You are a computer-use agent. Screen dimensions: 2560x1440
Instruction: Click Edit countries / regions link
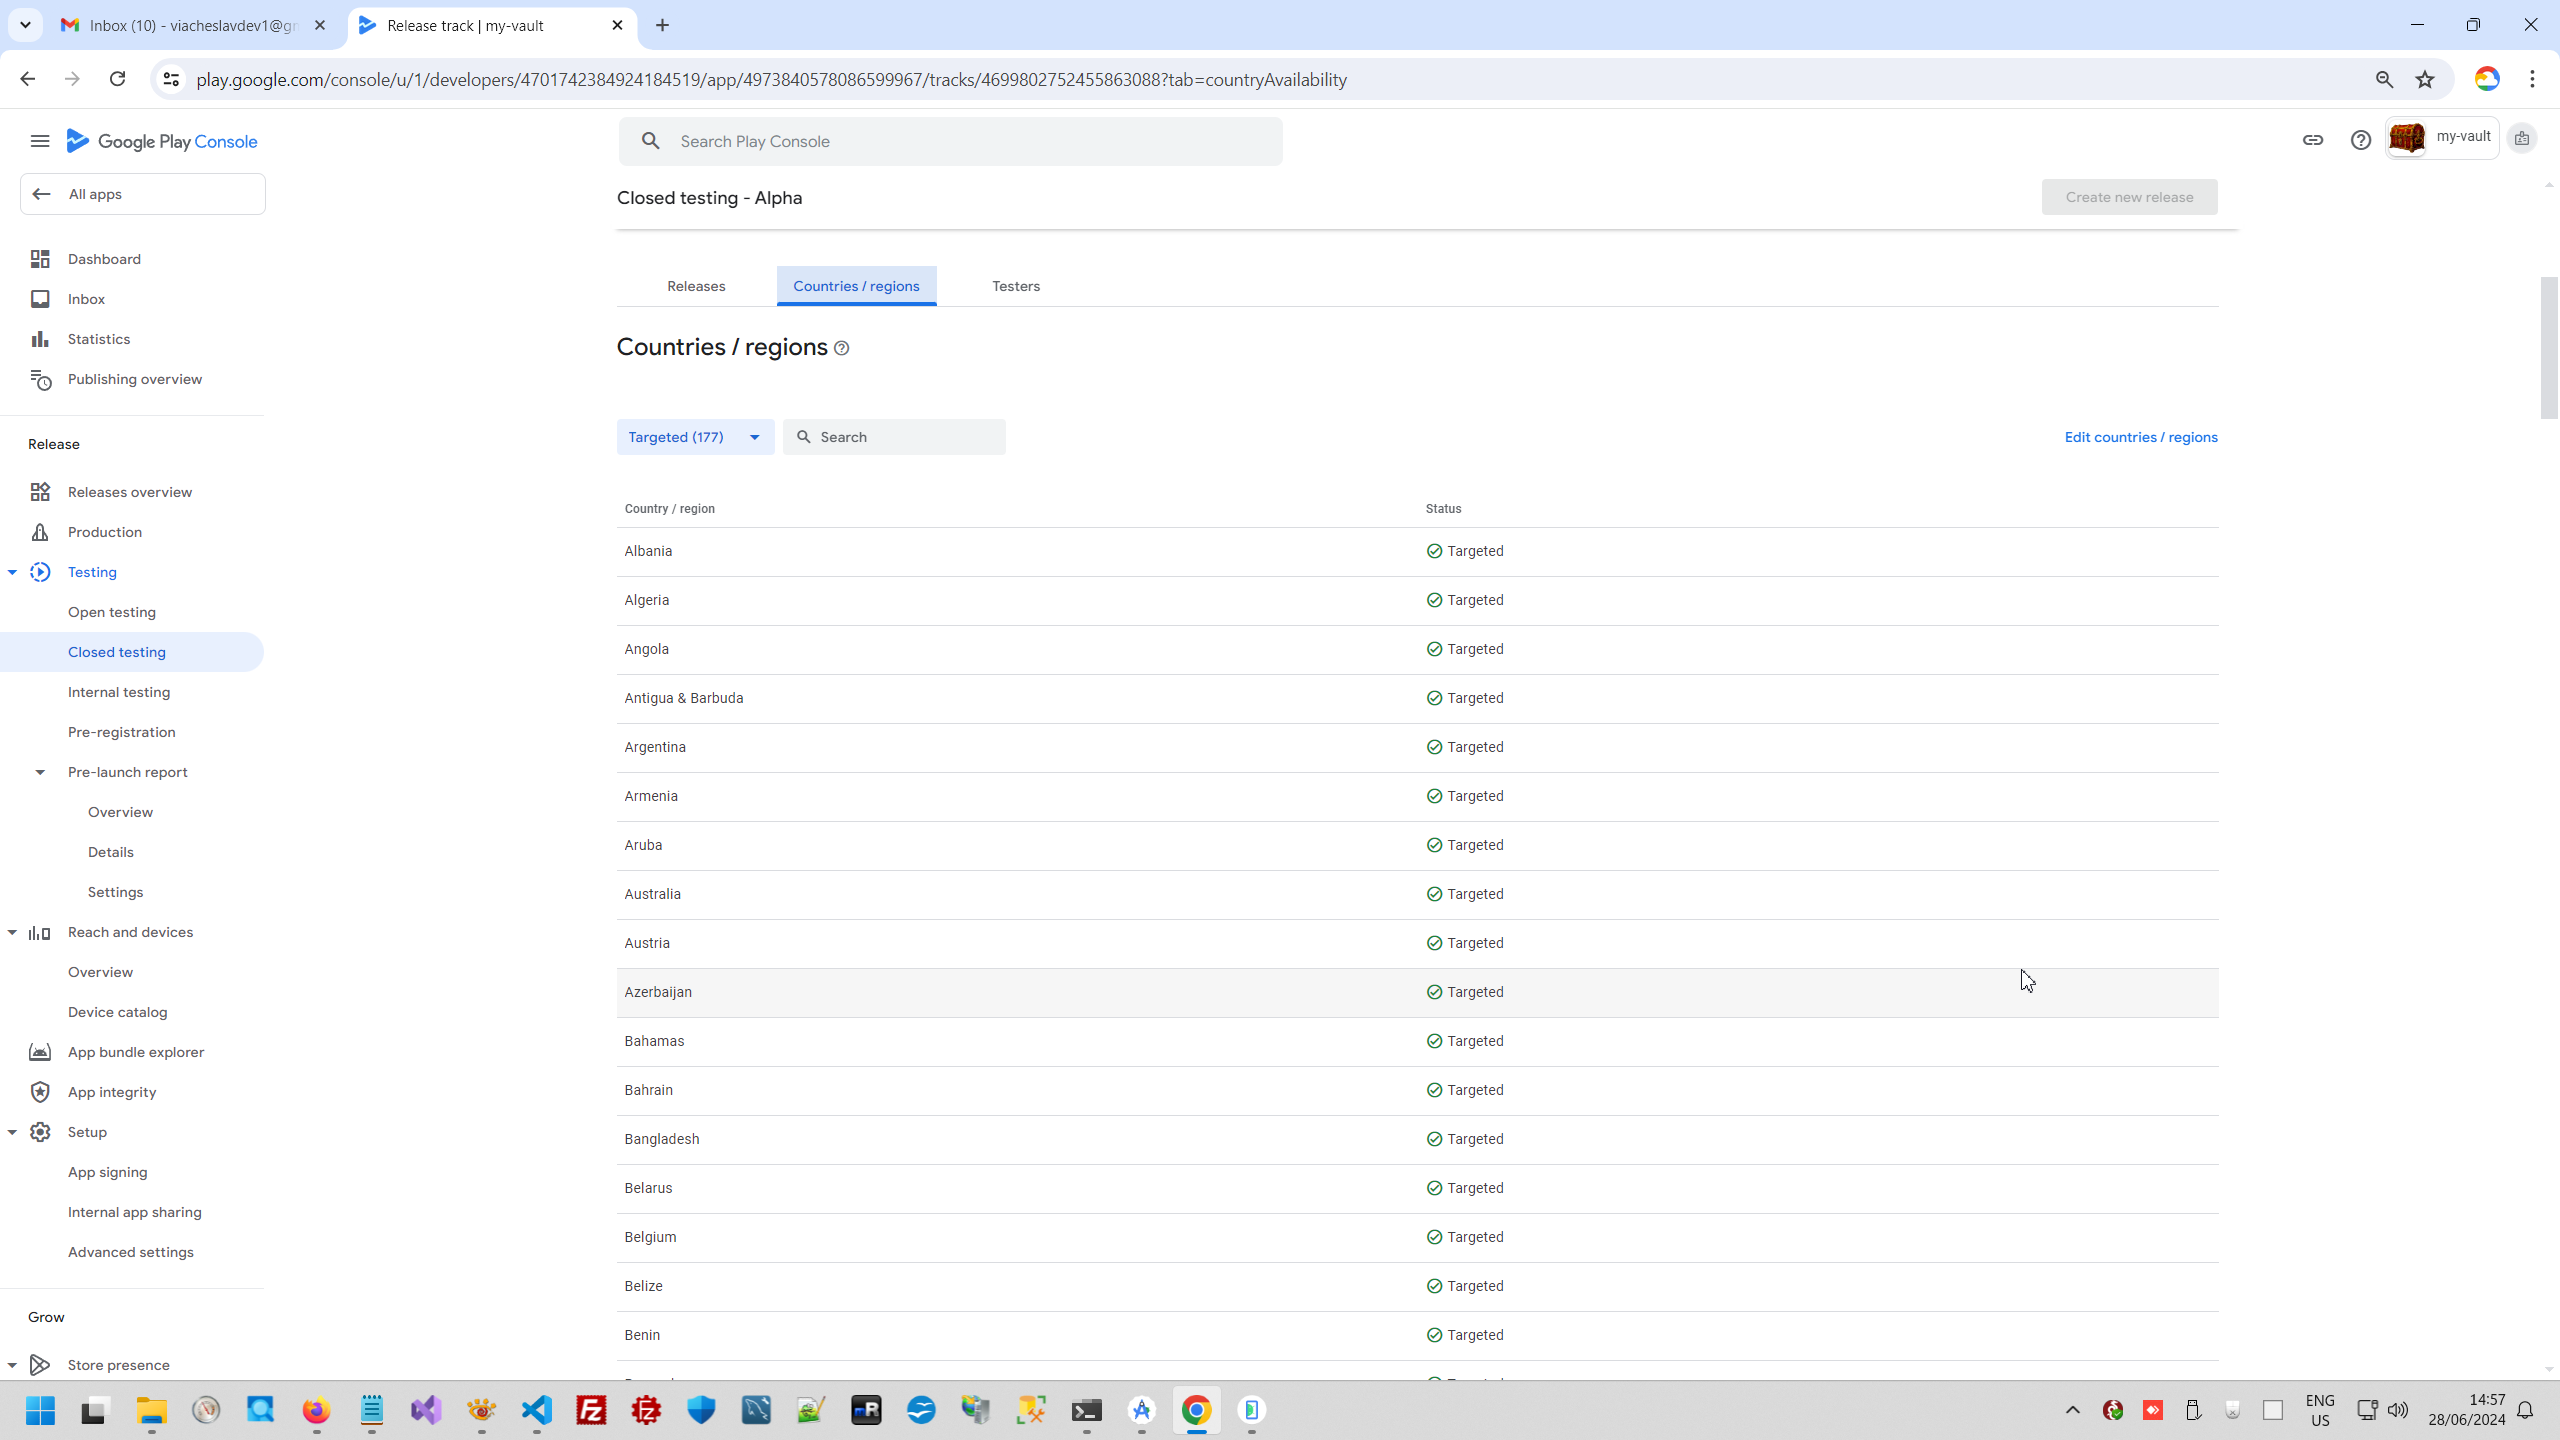point(2141,437)
